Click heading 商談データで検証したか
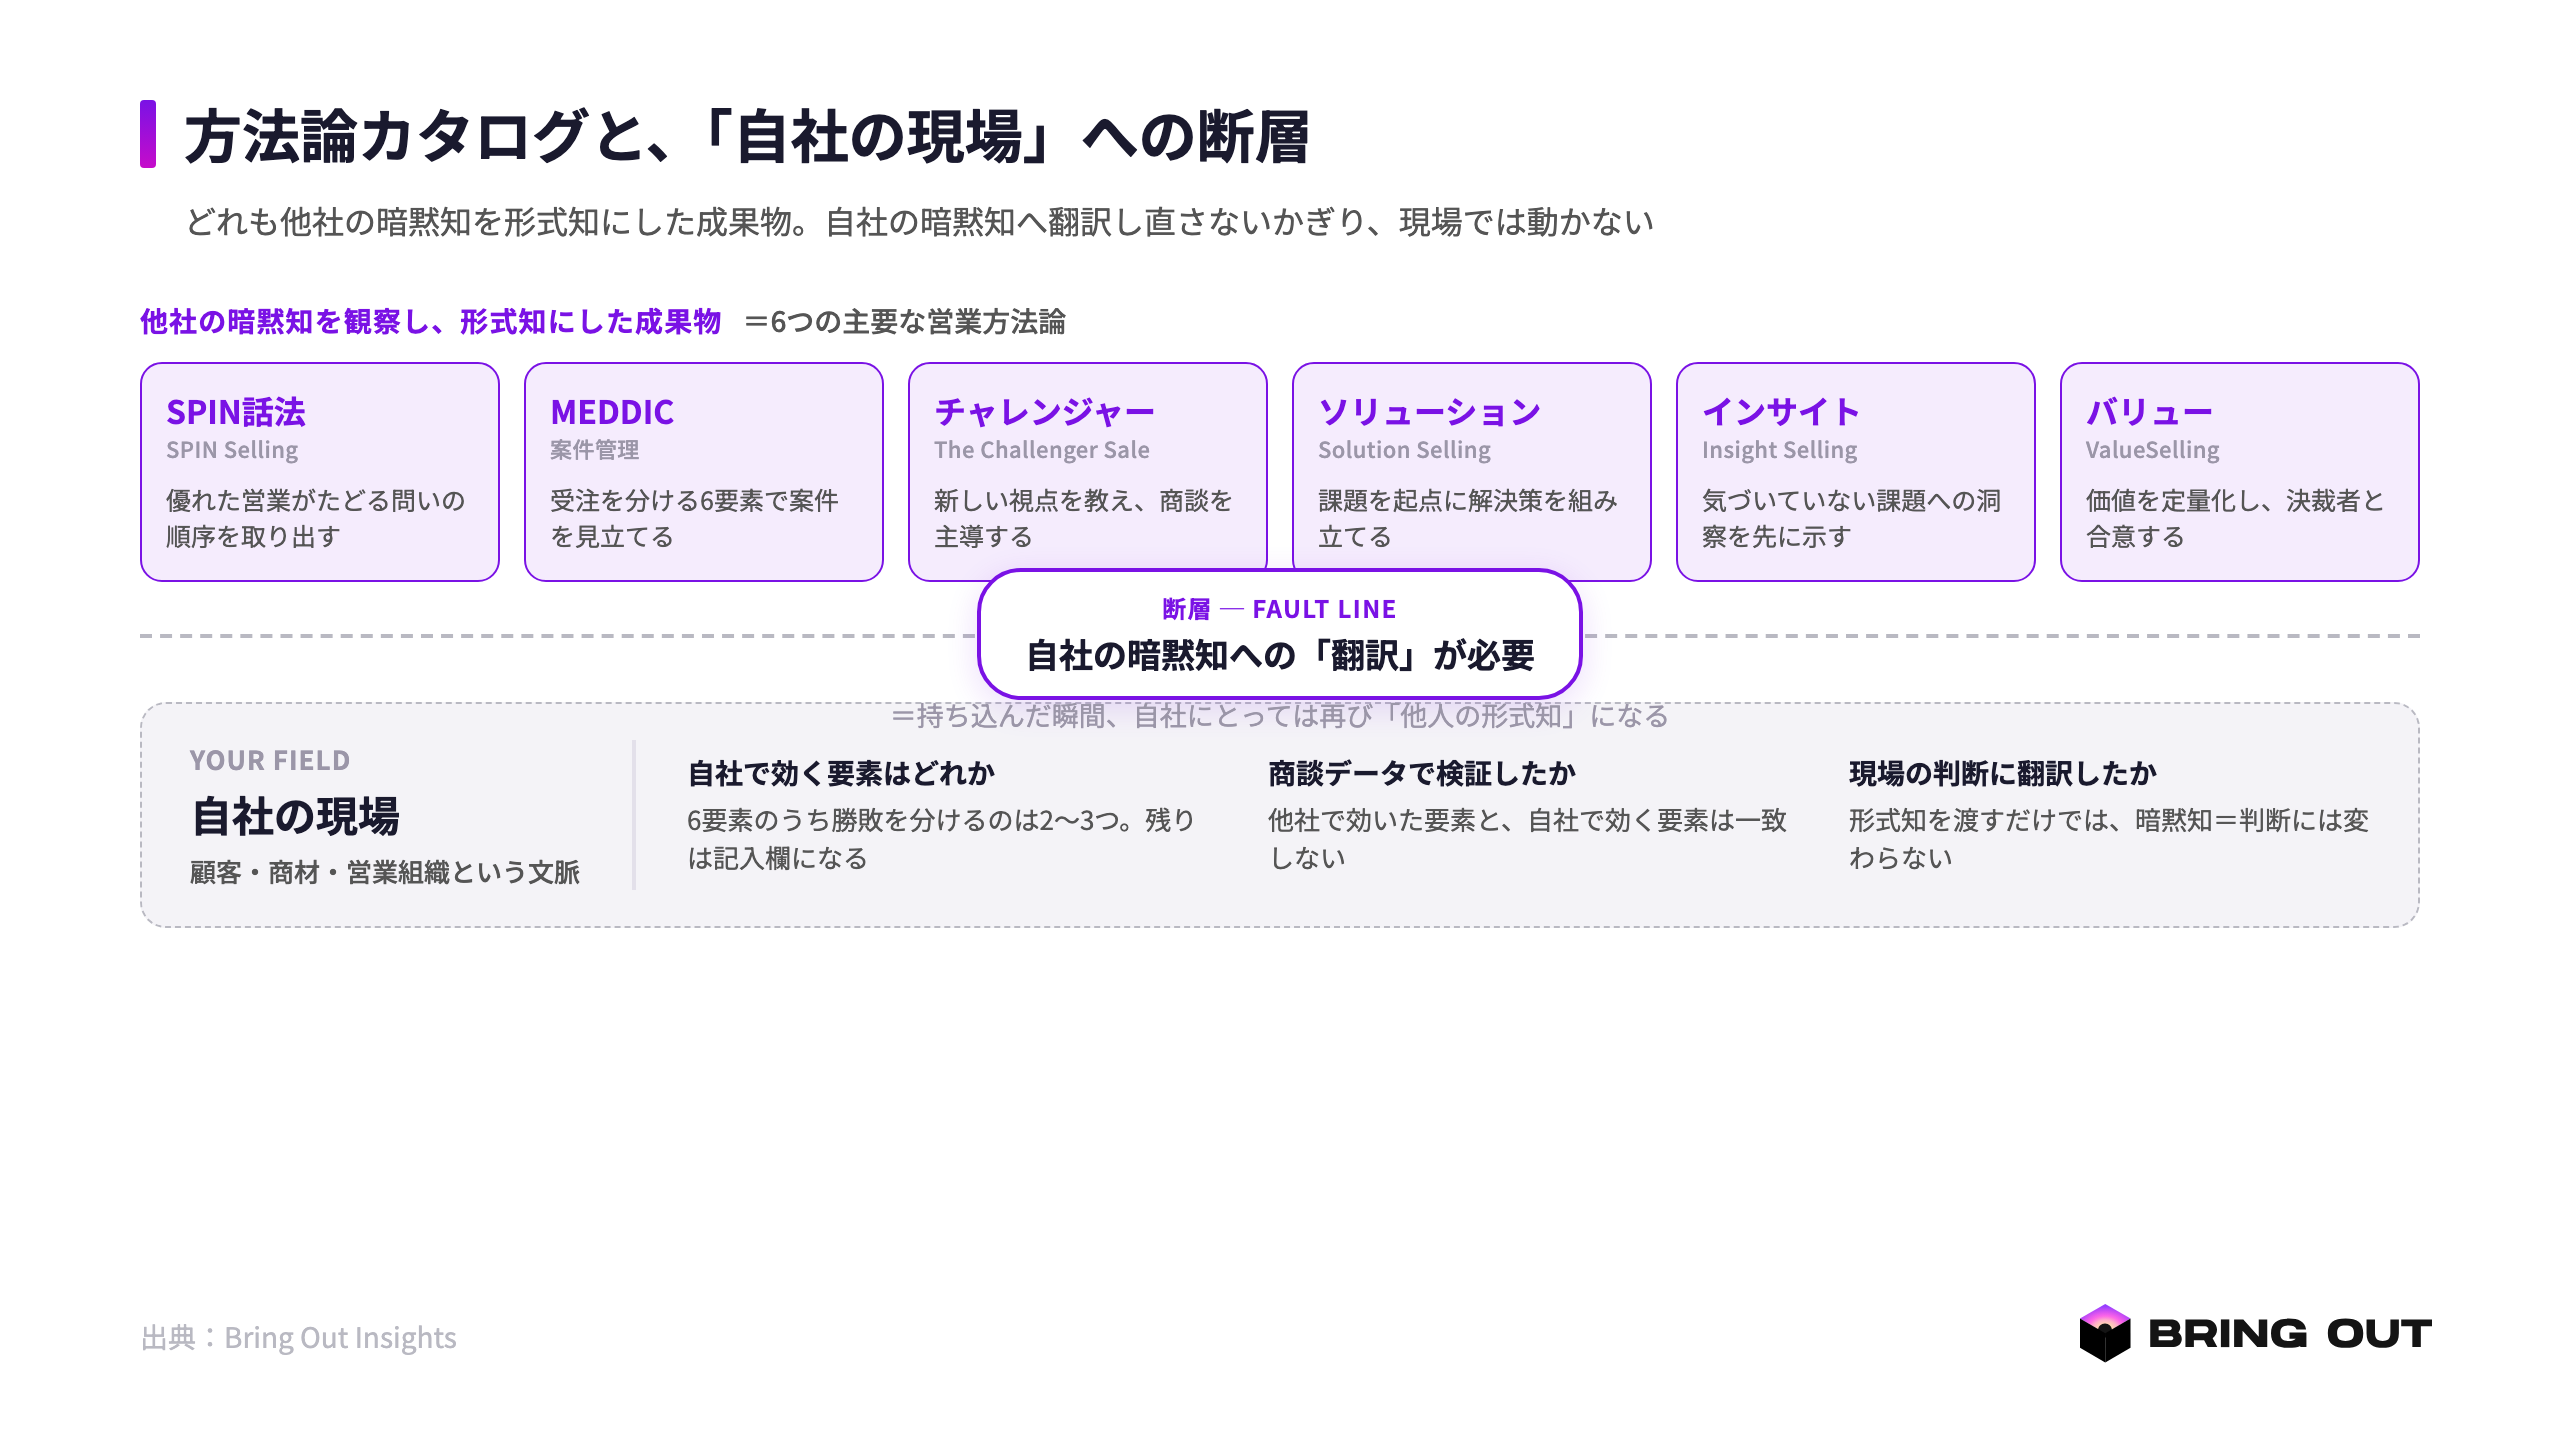The height and width of the screenshot is (1440, 2560). 1422,773
